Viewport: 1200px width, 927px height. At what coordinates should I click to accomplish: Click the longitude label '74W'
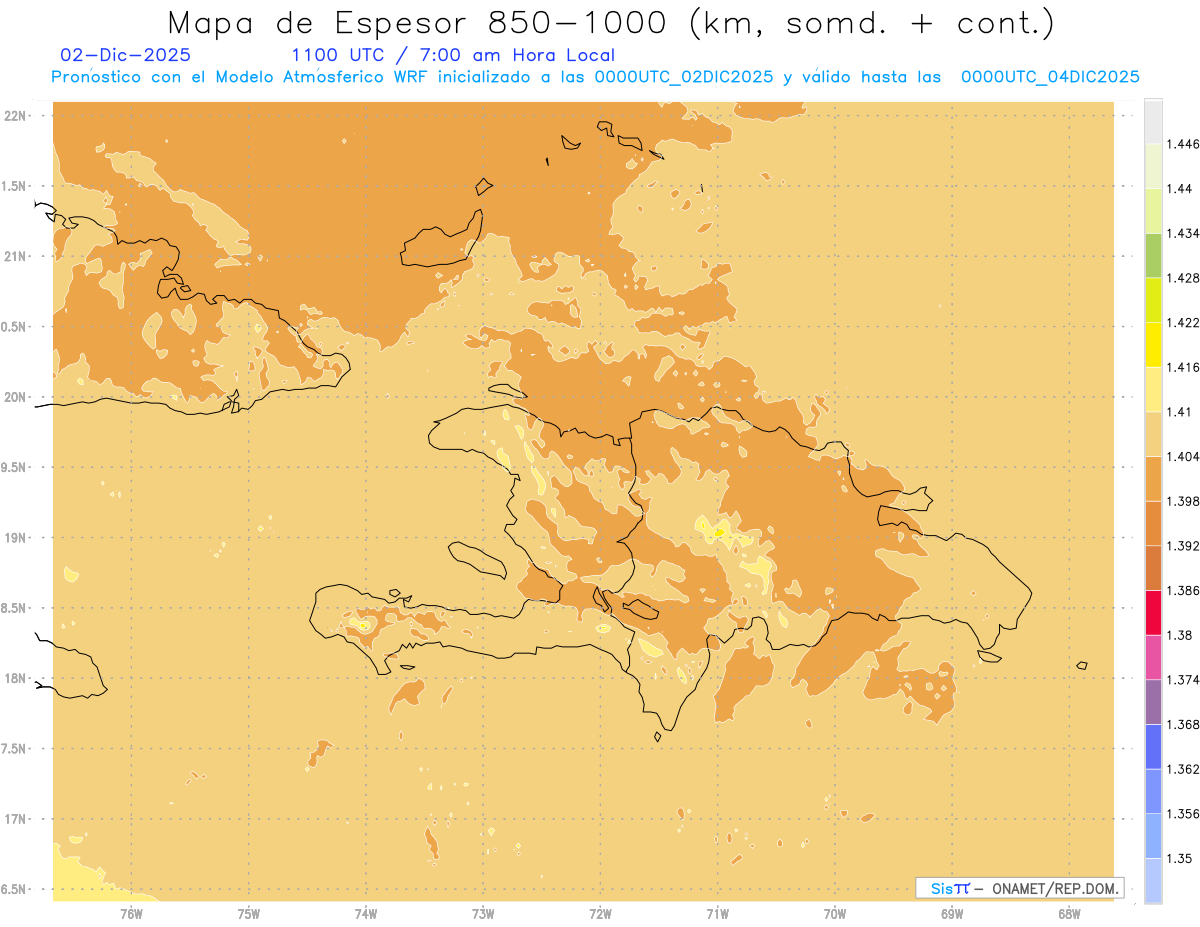click(x=366, y=914)
